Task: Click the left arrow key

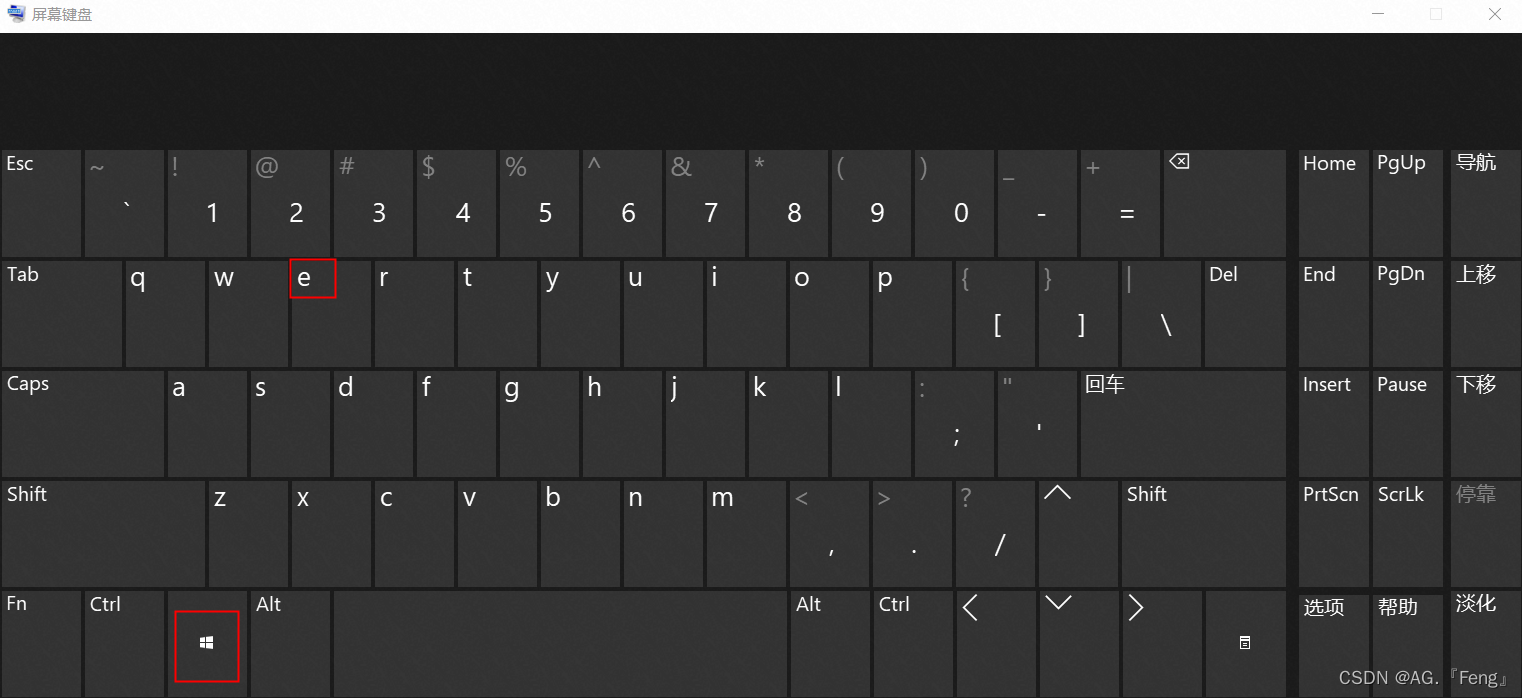Action: (x=995, y=642)
